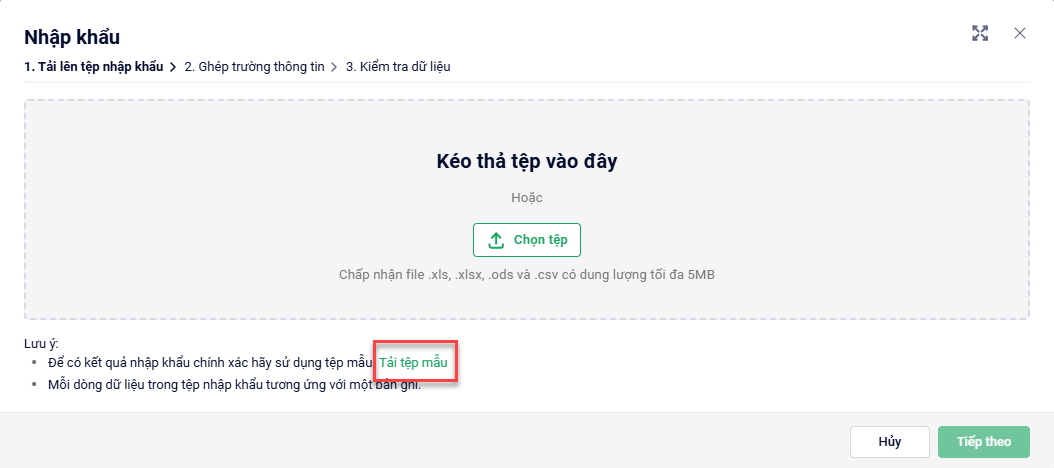Expand the import dialog to fullscreen
Screen dimensions: 1054x468
coord(980,33)
